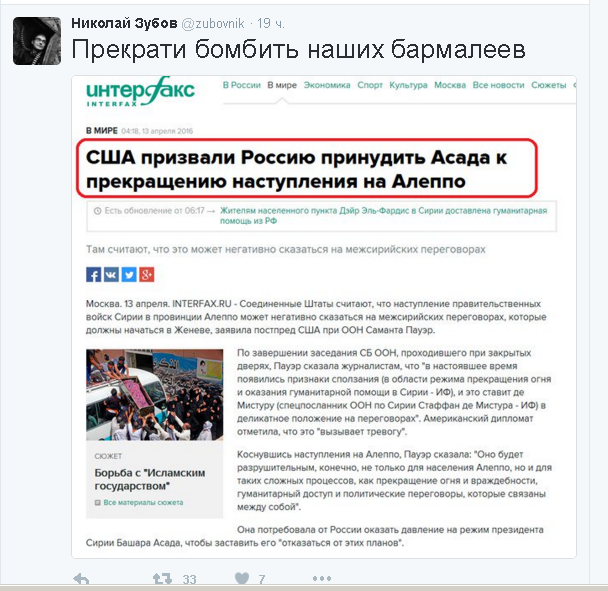Viewport: 608px width, 591px height.
Task: Open the "В России" section tab
Action: point(242,85)
